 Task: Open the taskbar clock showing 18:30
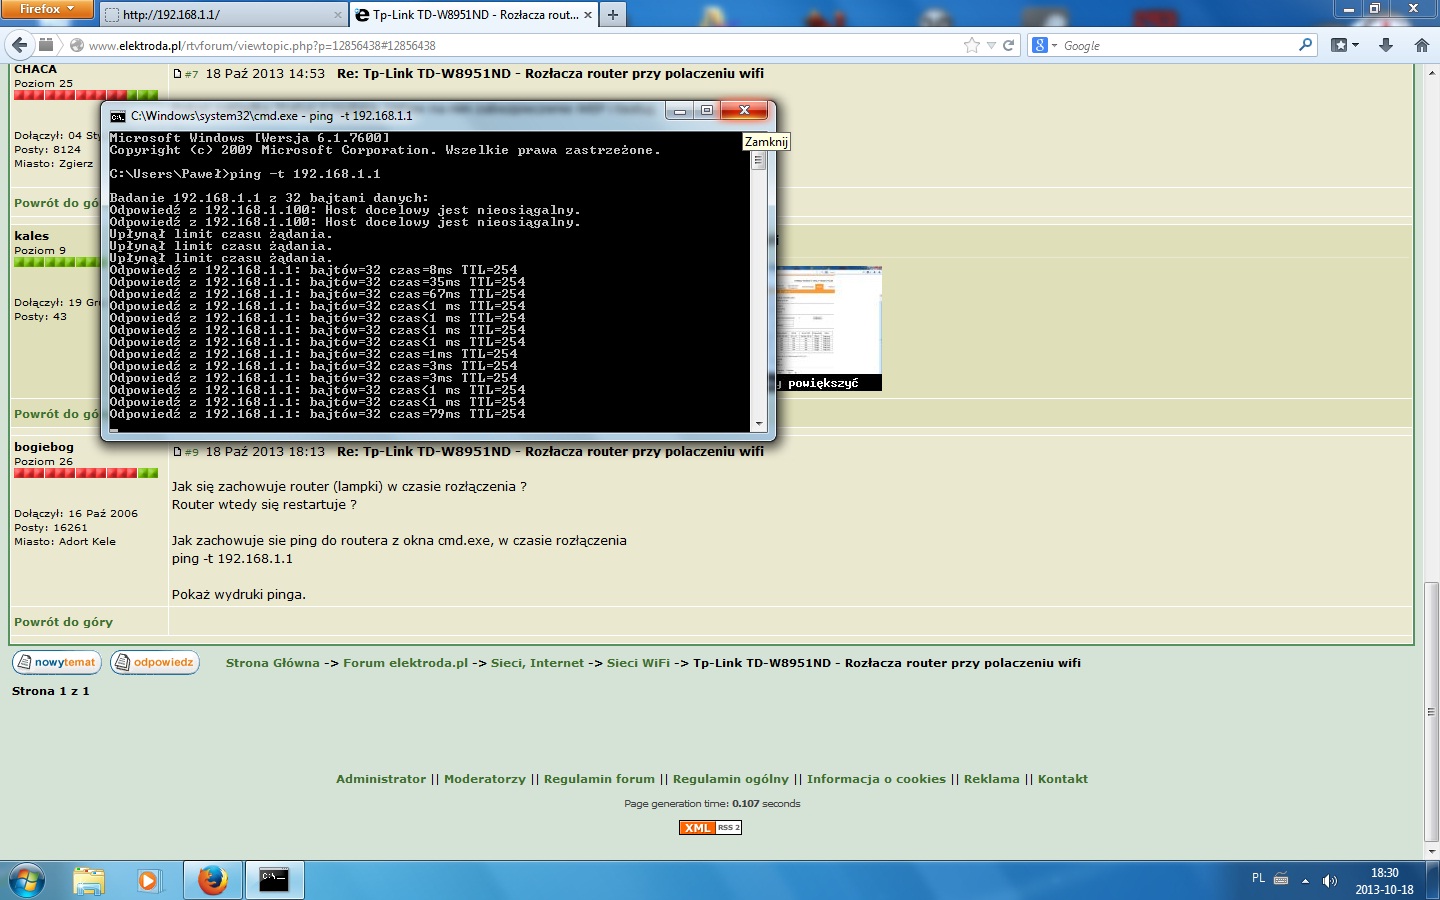tap(1385, 881)
